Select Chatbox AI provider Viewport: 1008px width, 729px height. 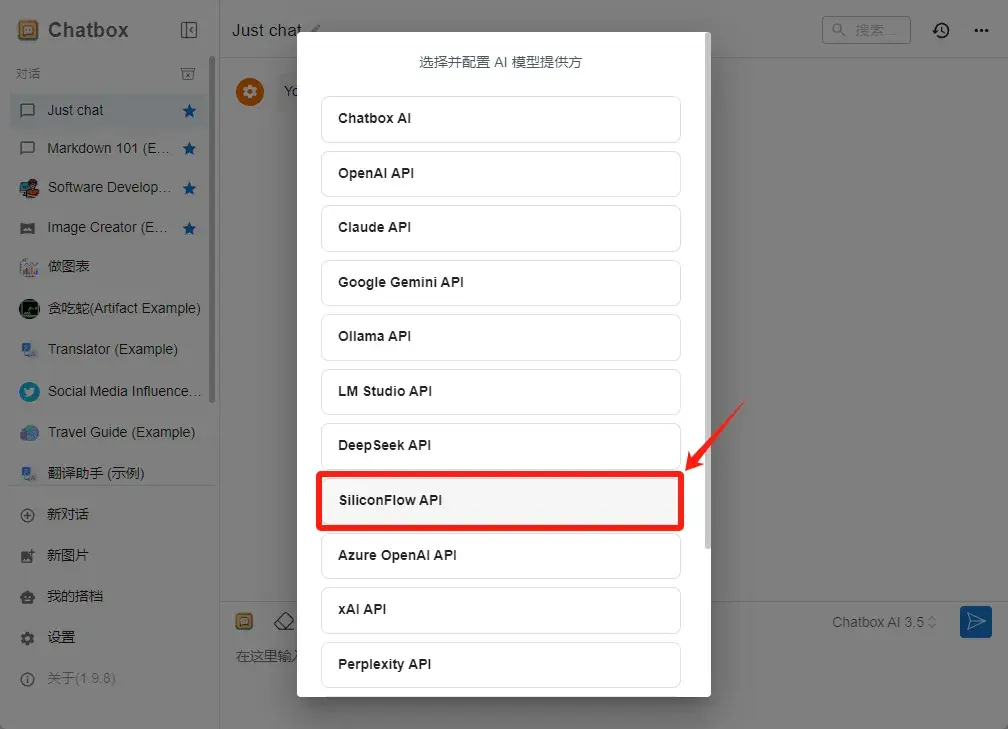click(501, 119)
